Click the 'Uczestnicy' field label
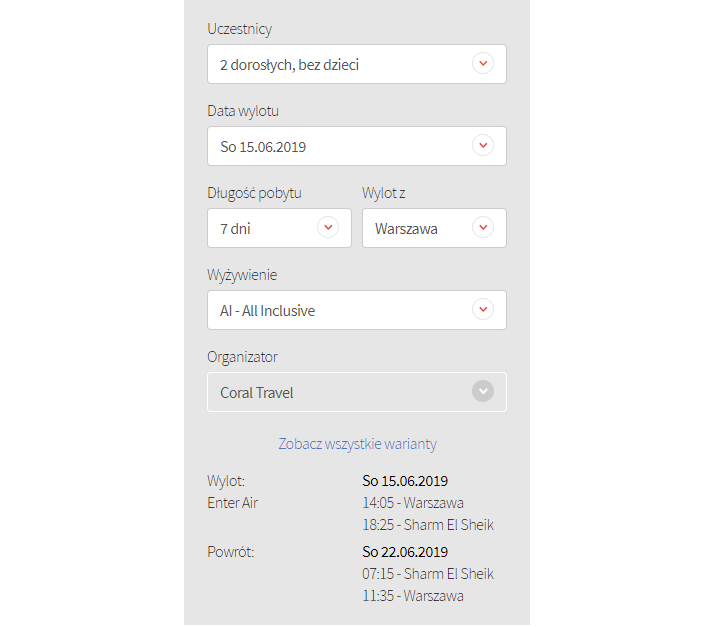Viewport: 720px width, 627px height. pyautogui.click(x=239, y=29)
